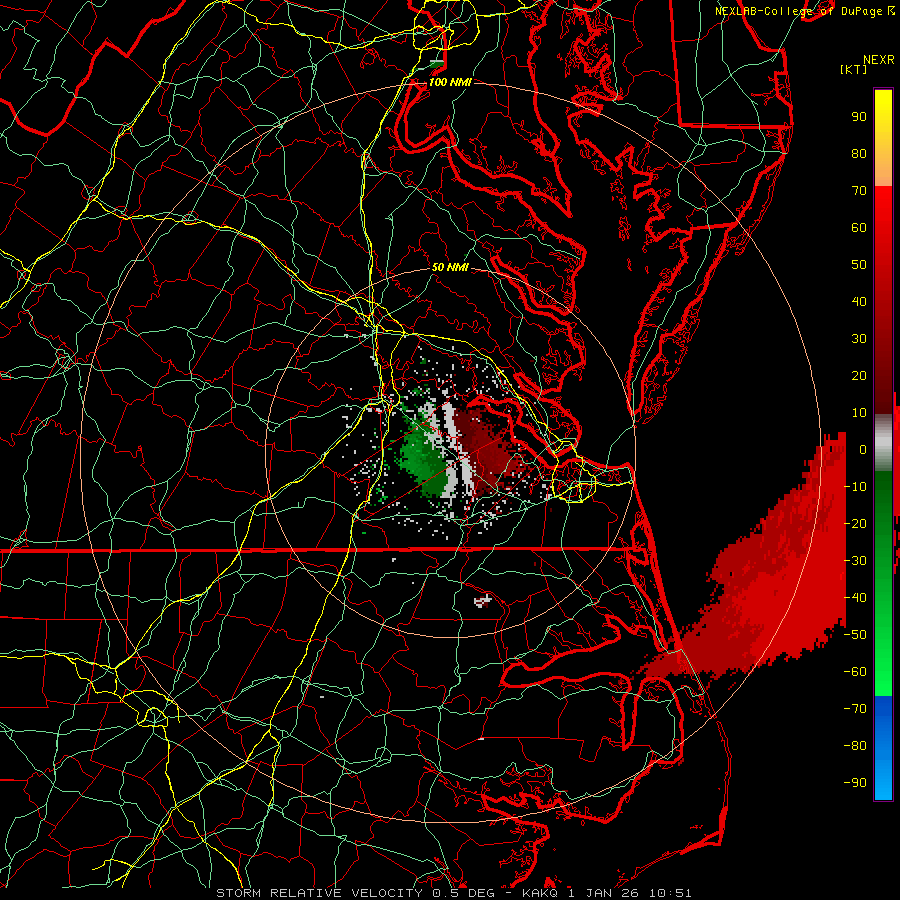The width and height of the screenshot is (900, 900).
Task: Click the positive 80 scale value
Action: (x=859, y=154)
